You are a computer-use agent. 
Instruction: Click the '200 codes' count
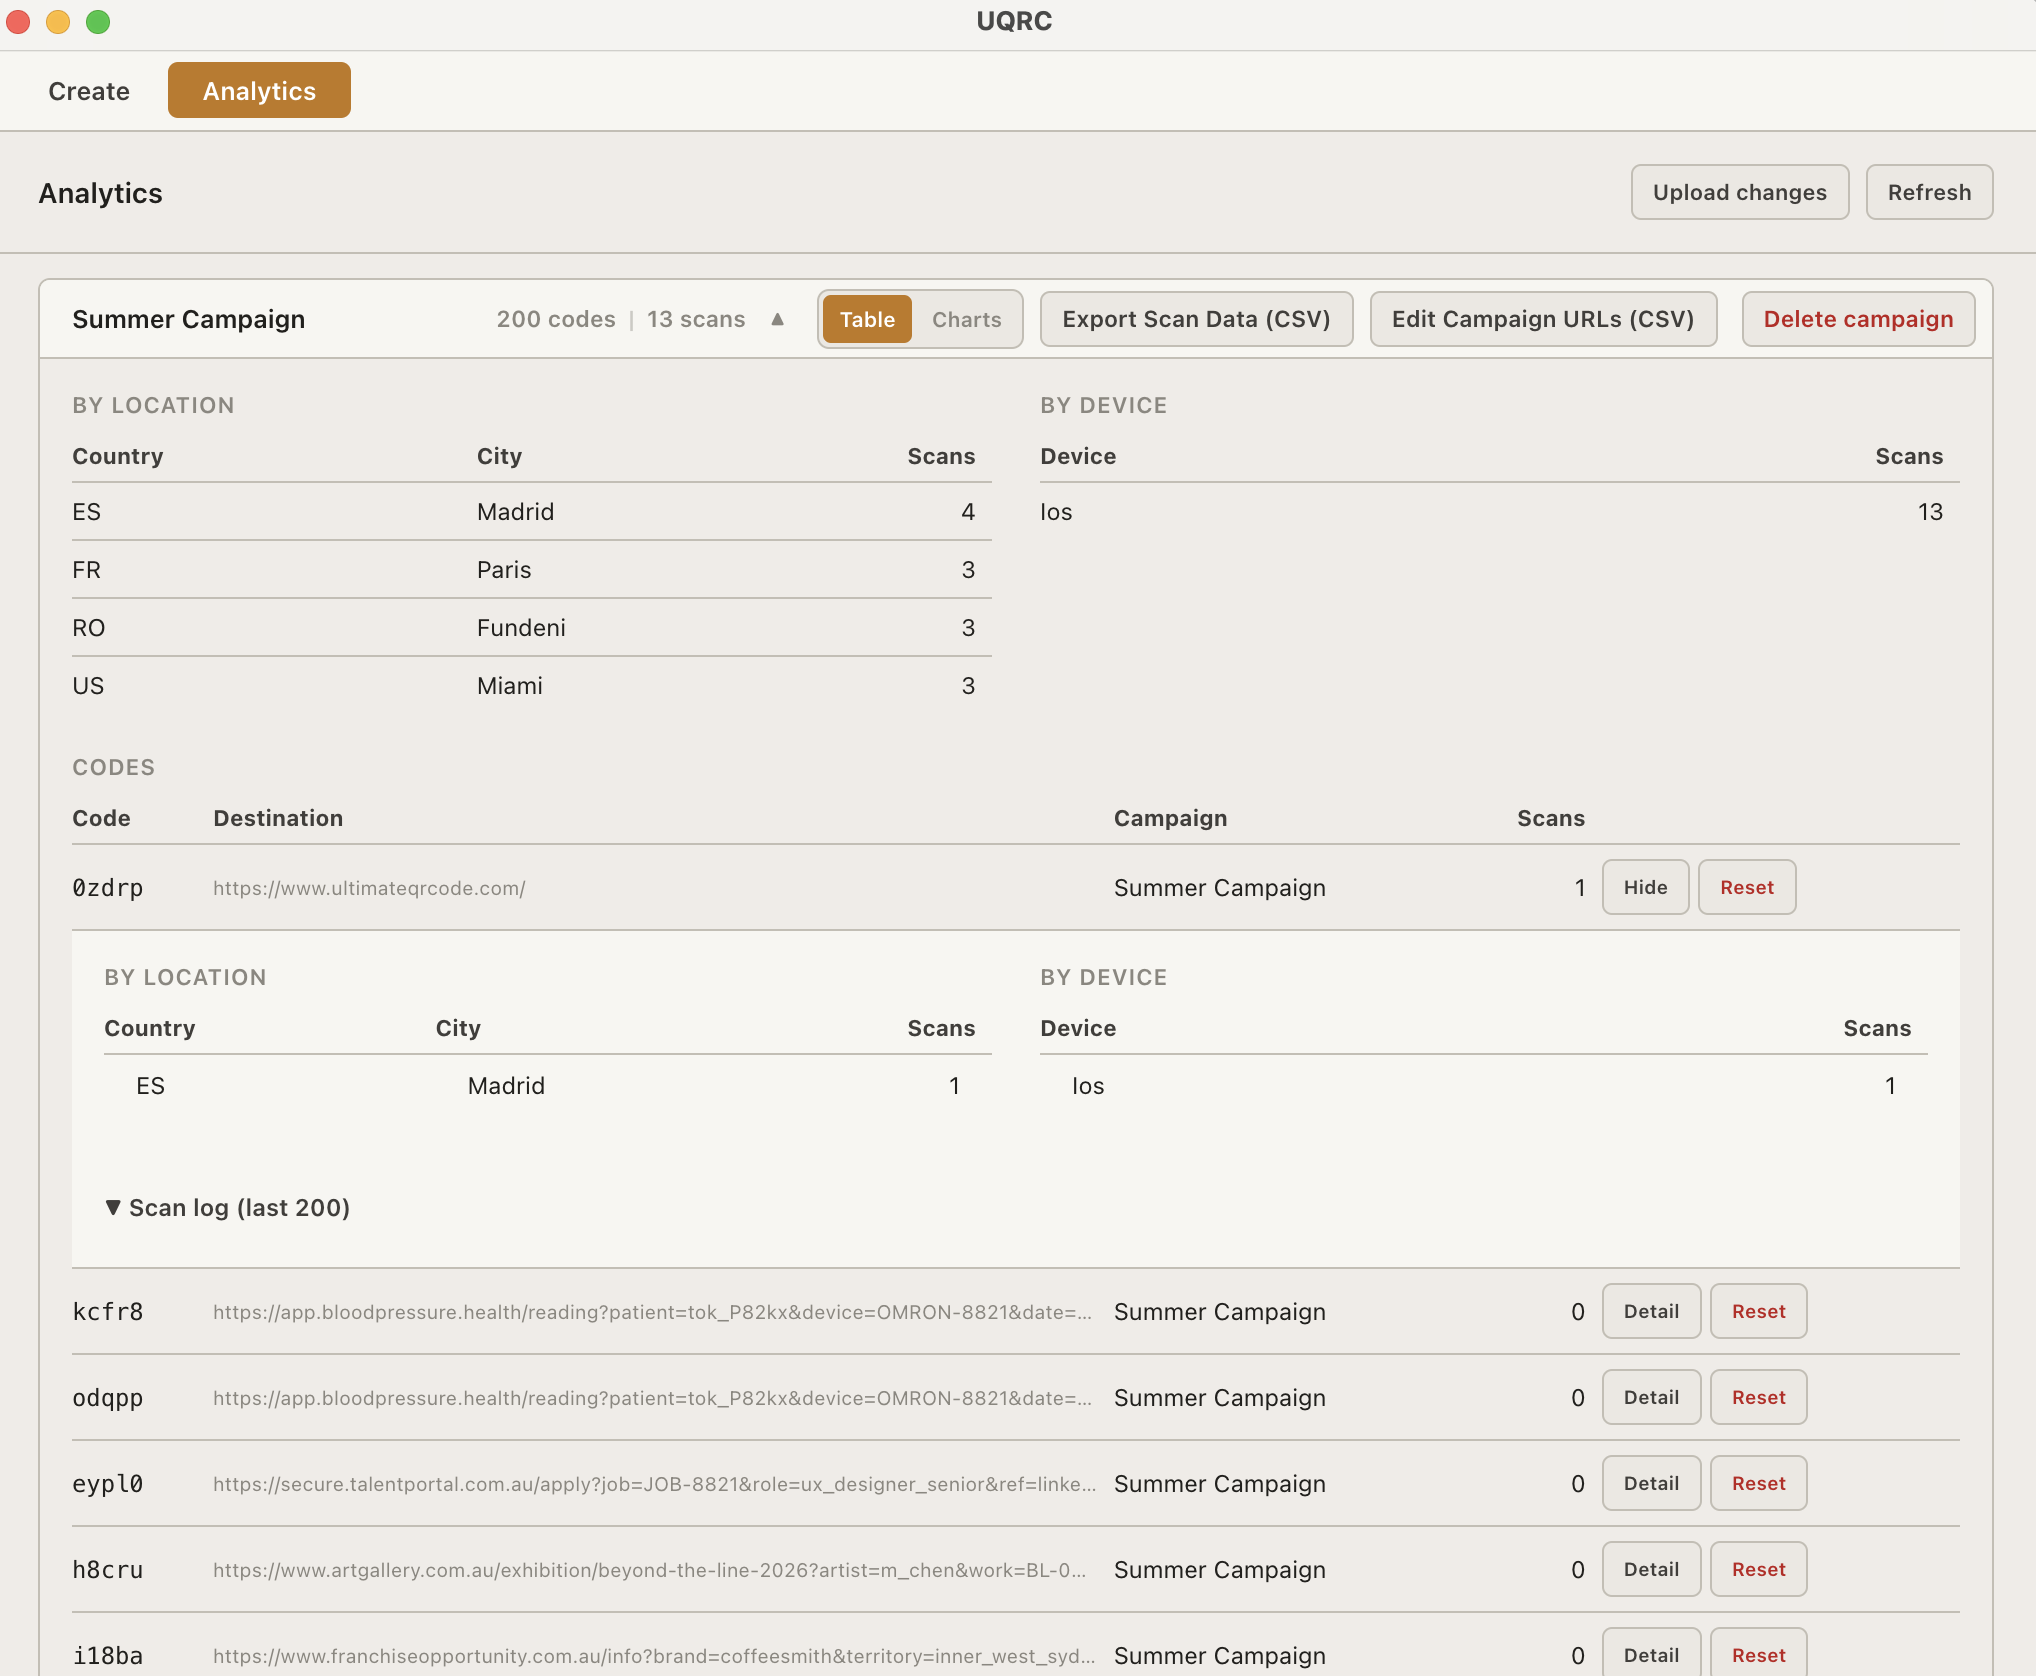tap(556, 319)
